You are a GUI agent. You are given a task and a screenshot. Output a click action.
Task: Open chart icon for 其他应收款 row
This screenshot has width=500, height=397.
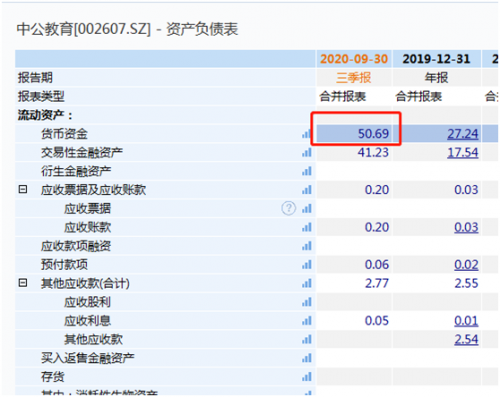307,339
